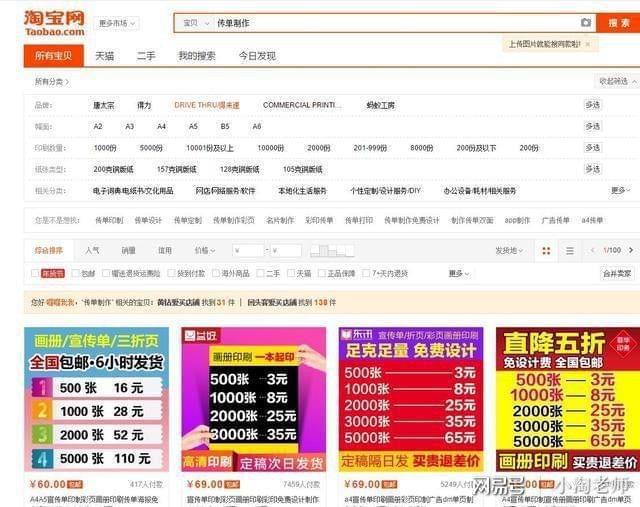Expand 价格 sort dropdown

pos(204,250)
